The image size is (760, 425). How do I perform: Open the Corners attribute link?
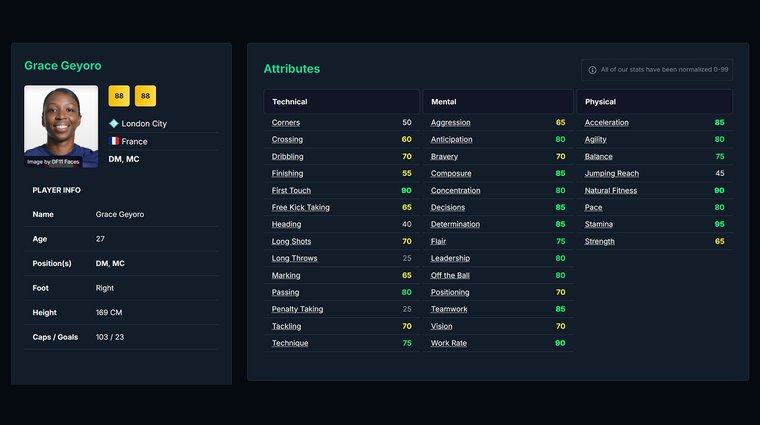[x=286, y=123]
